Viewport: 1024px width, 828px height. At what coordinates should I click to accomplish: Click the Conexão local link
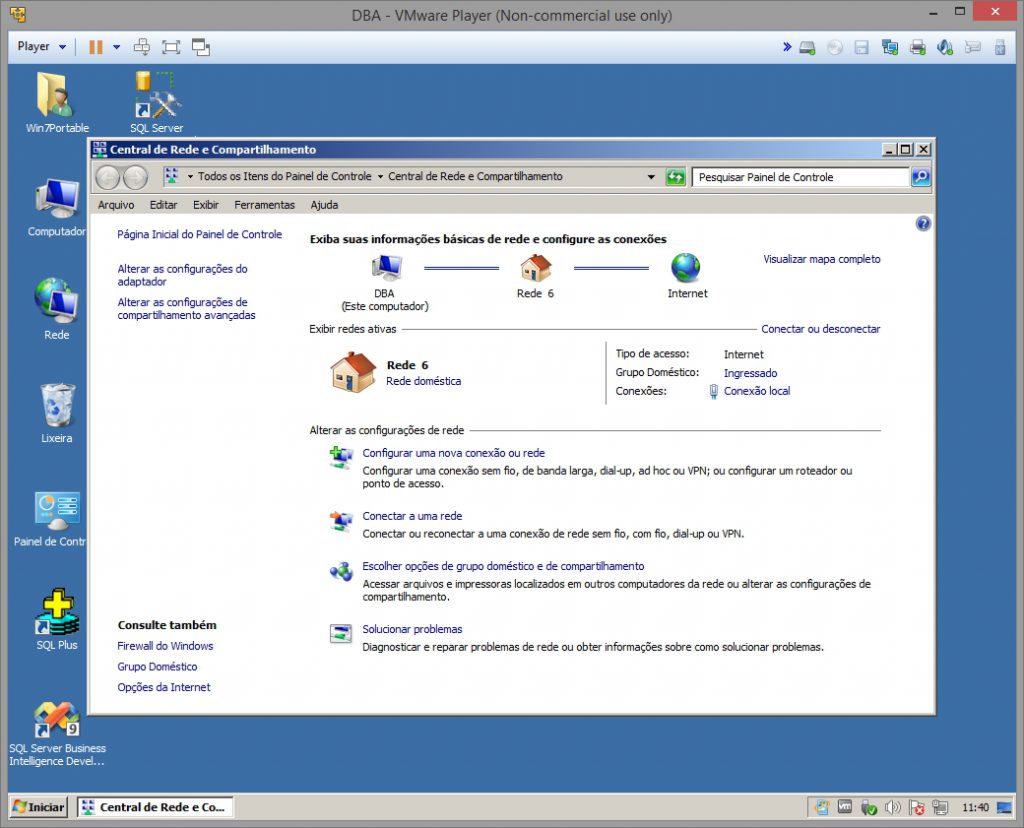[758, 391]
